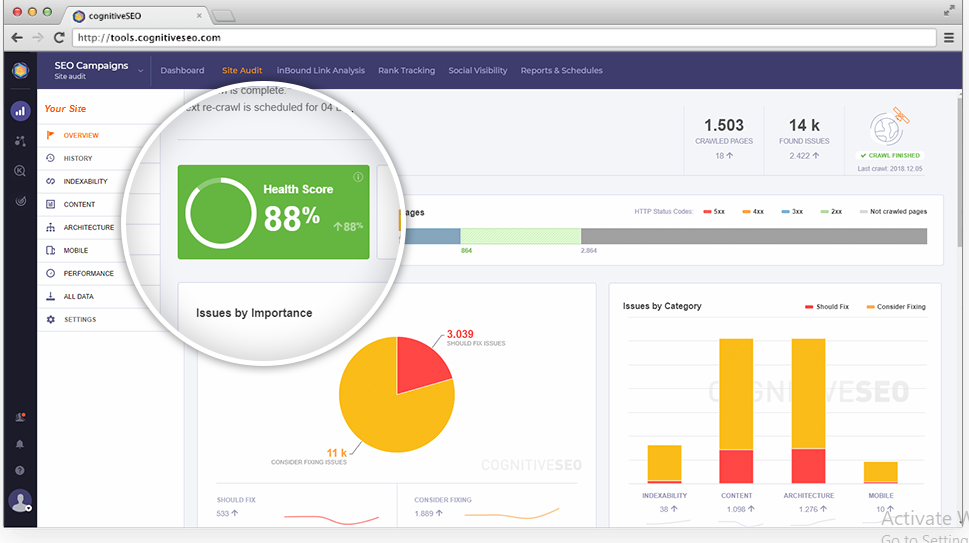Image resolution: width=969 pixels, height=543 pixels.
Task: Click the CONTENT bar in category chart
Action: (736, 411)
